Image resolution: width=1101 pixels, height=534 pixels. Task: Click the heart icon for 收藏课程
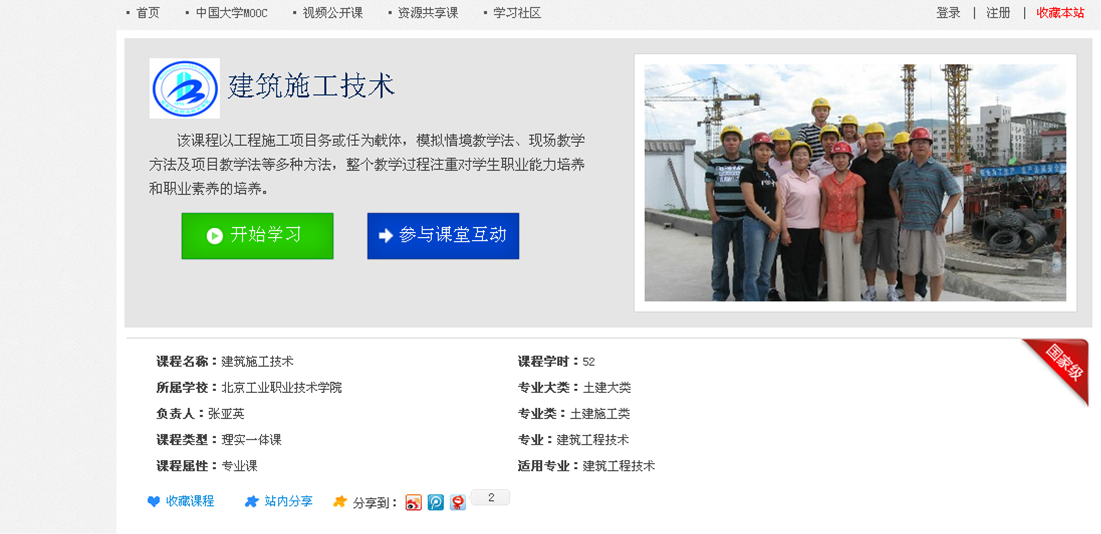154,502
